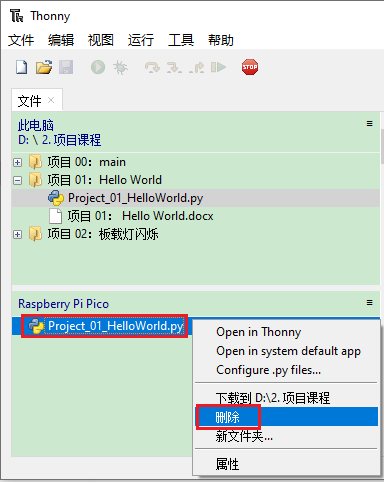Select local Project_01_HelloWorld.py file name
Image resolution: width=385 pixels, height=483 pixels.
pos(135,198)
